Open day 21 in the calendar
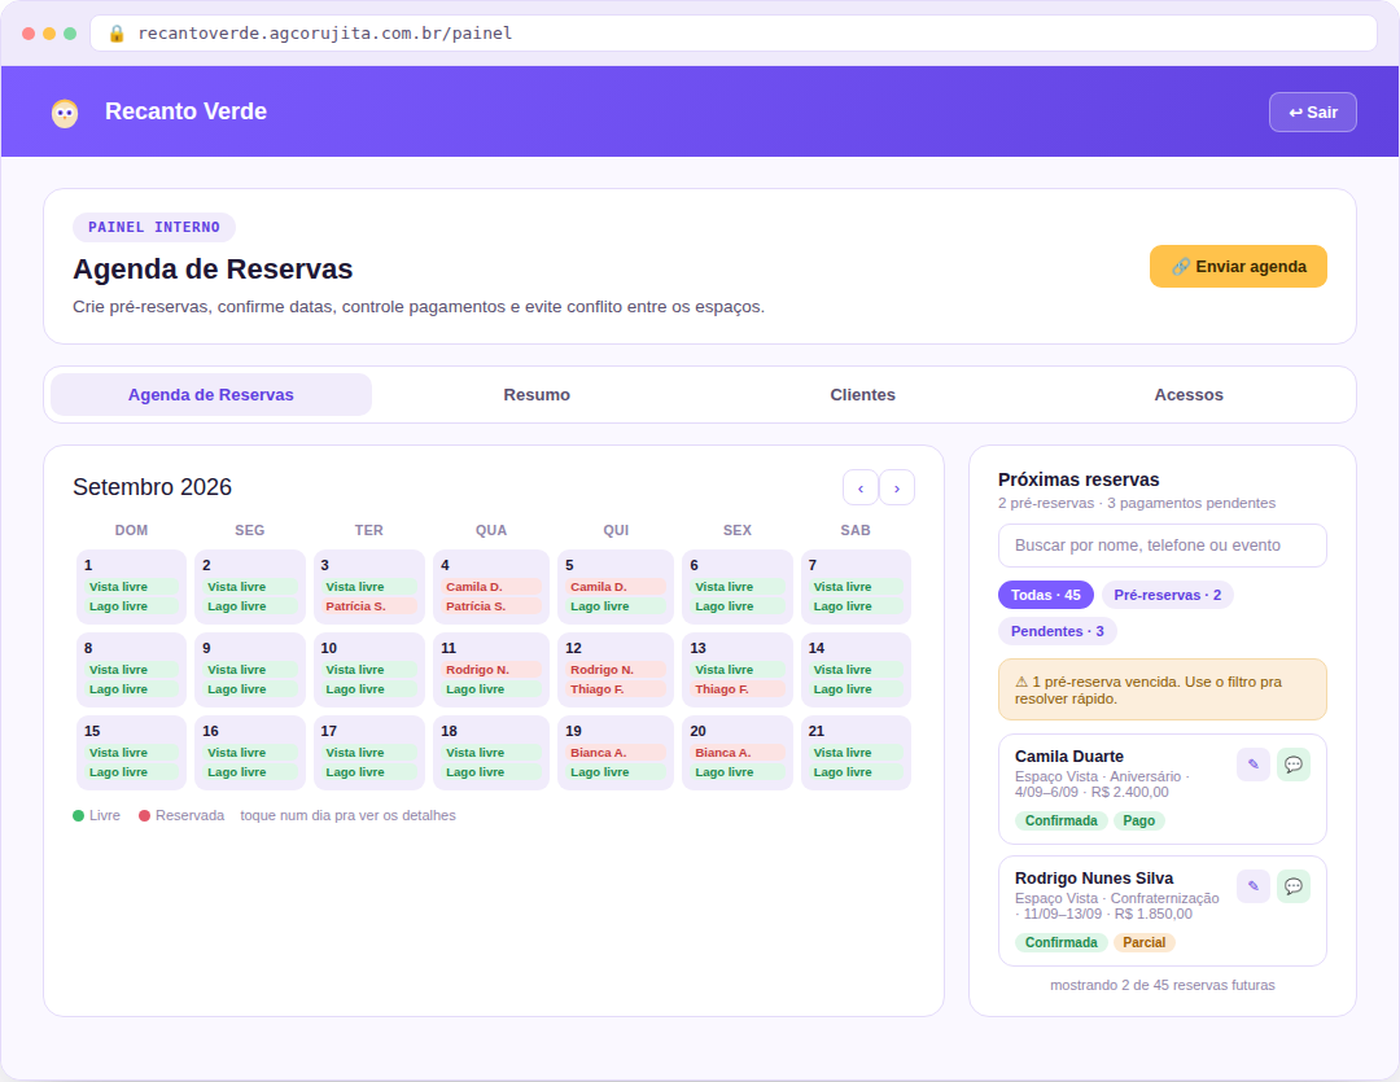Image resolution: width=1400 pixels, height=1082 pixels. tap(856, 753)
